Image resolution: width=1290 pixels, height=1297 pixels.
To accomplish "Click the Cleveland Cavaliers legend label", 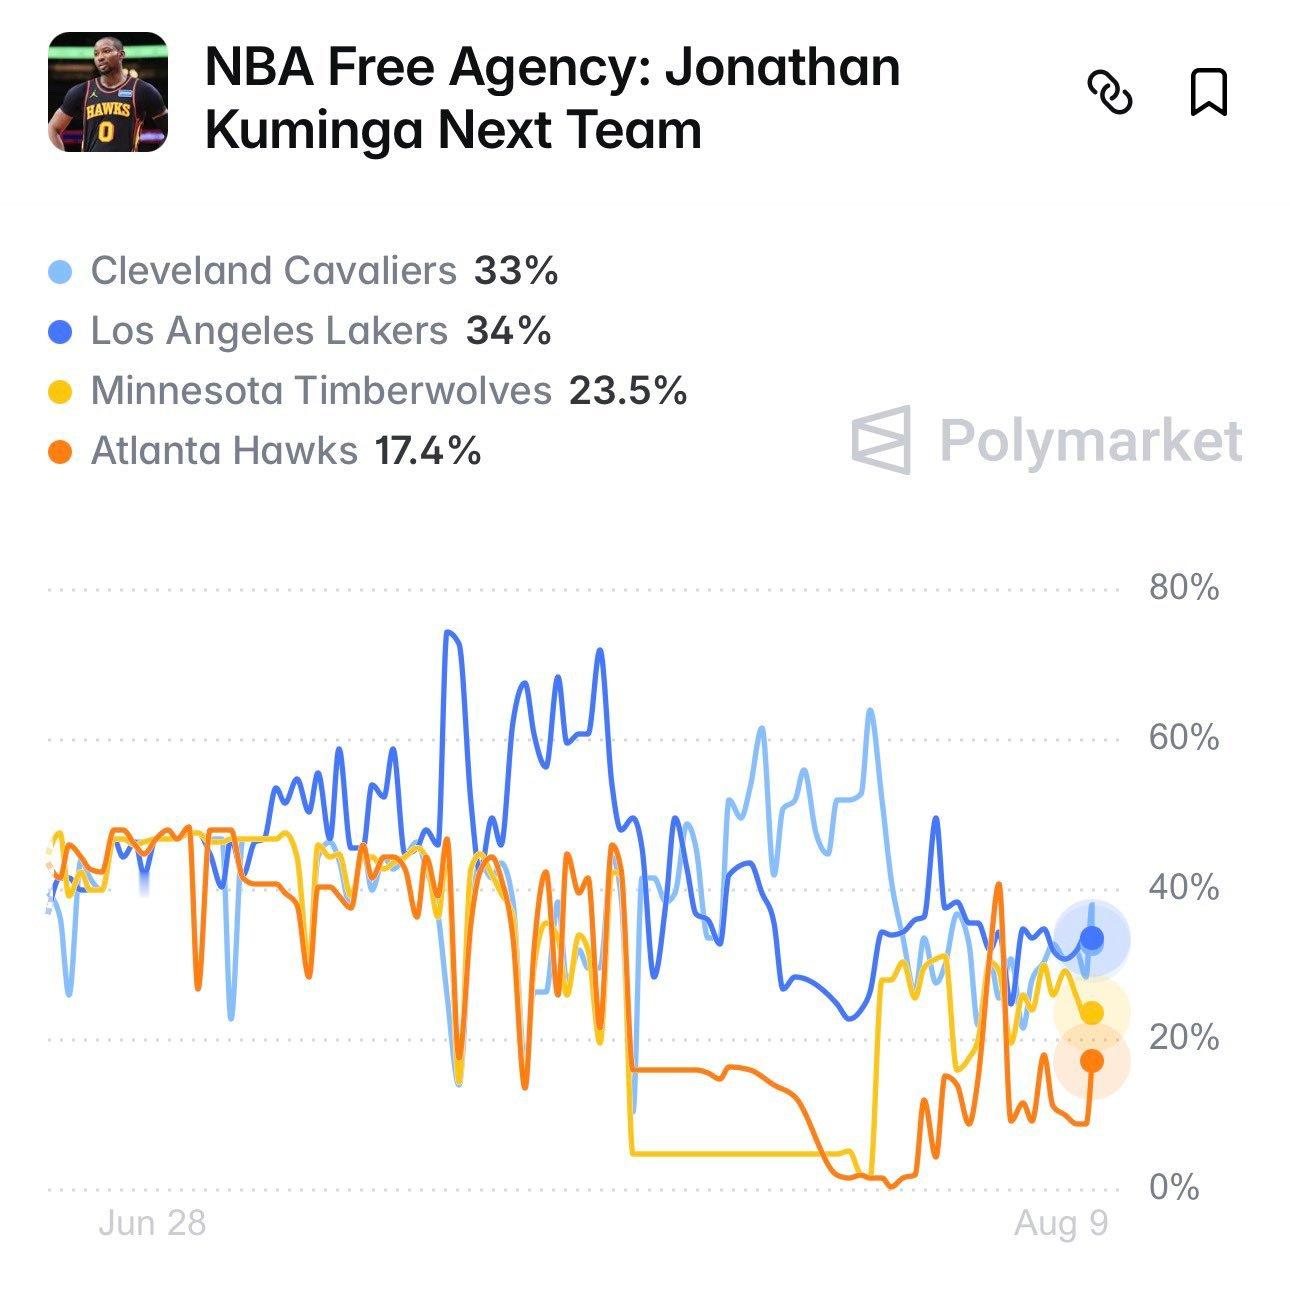I will pyautogui.click(x=273, y=271).
